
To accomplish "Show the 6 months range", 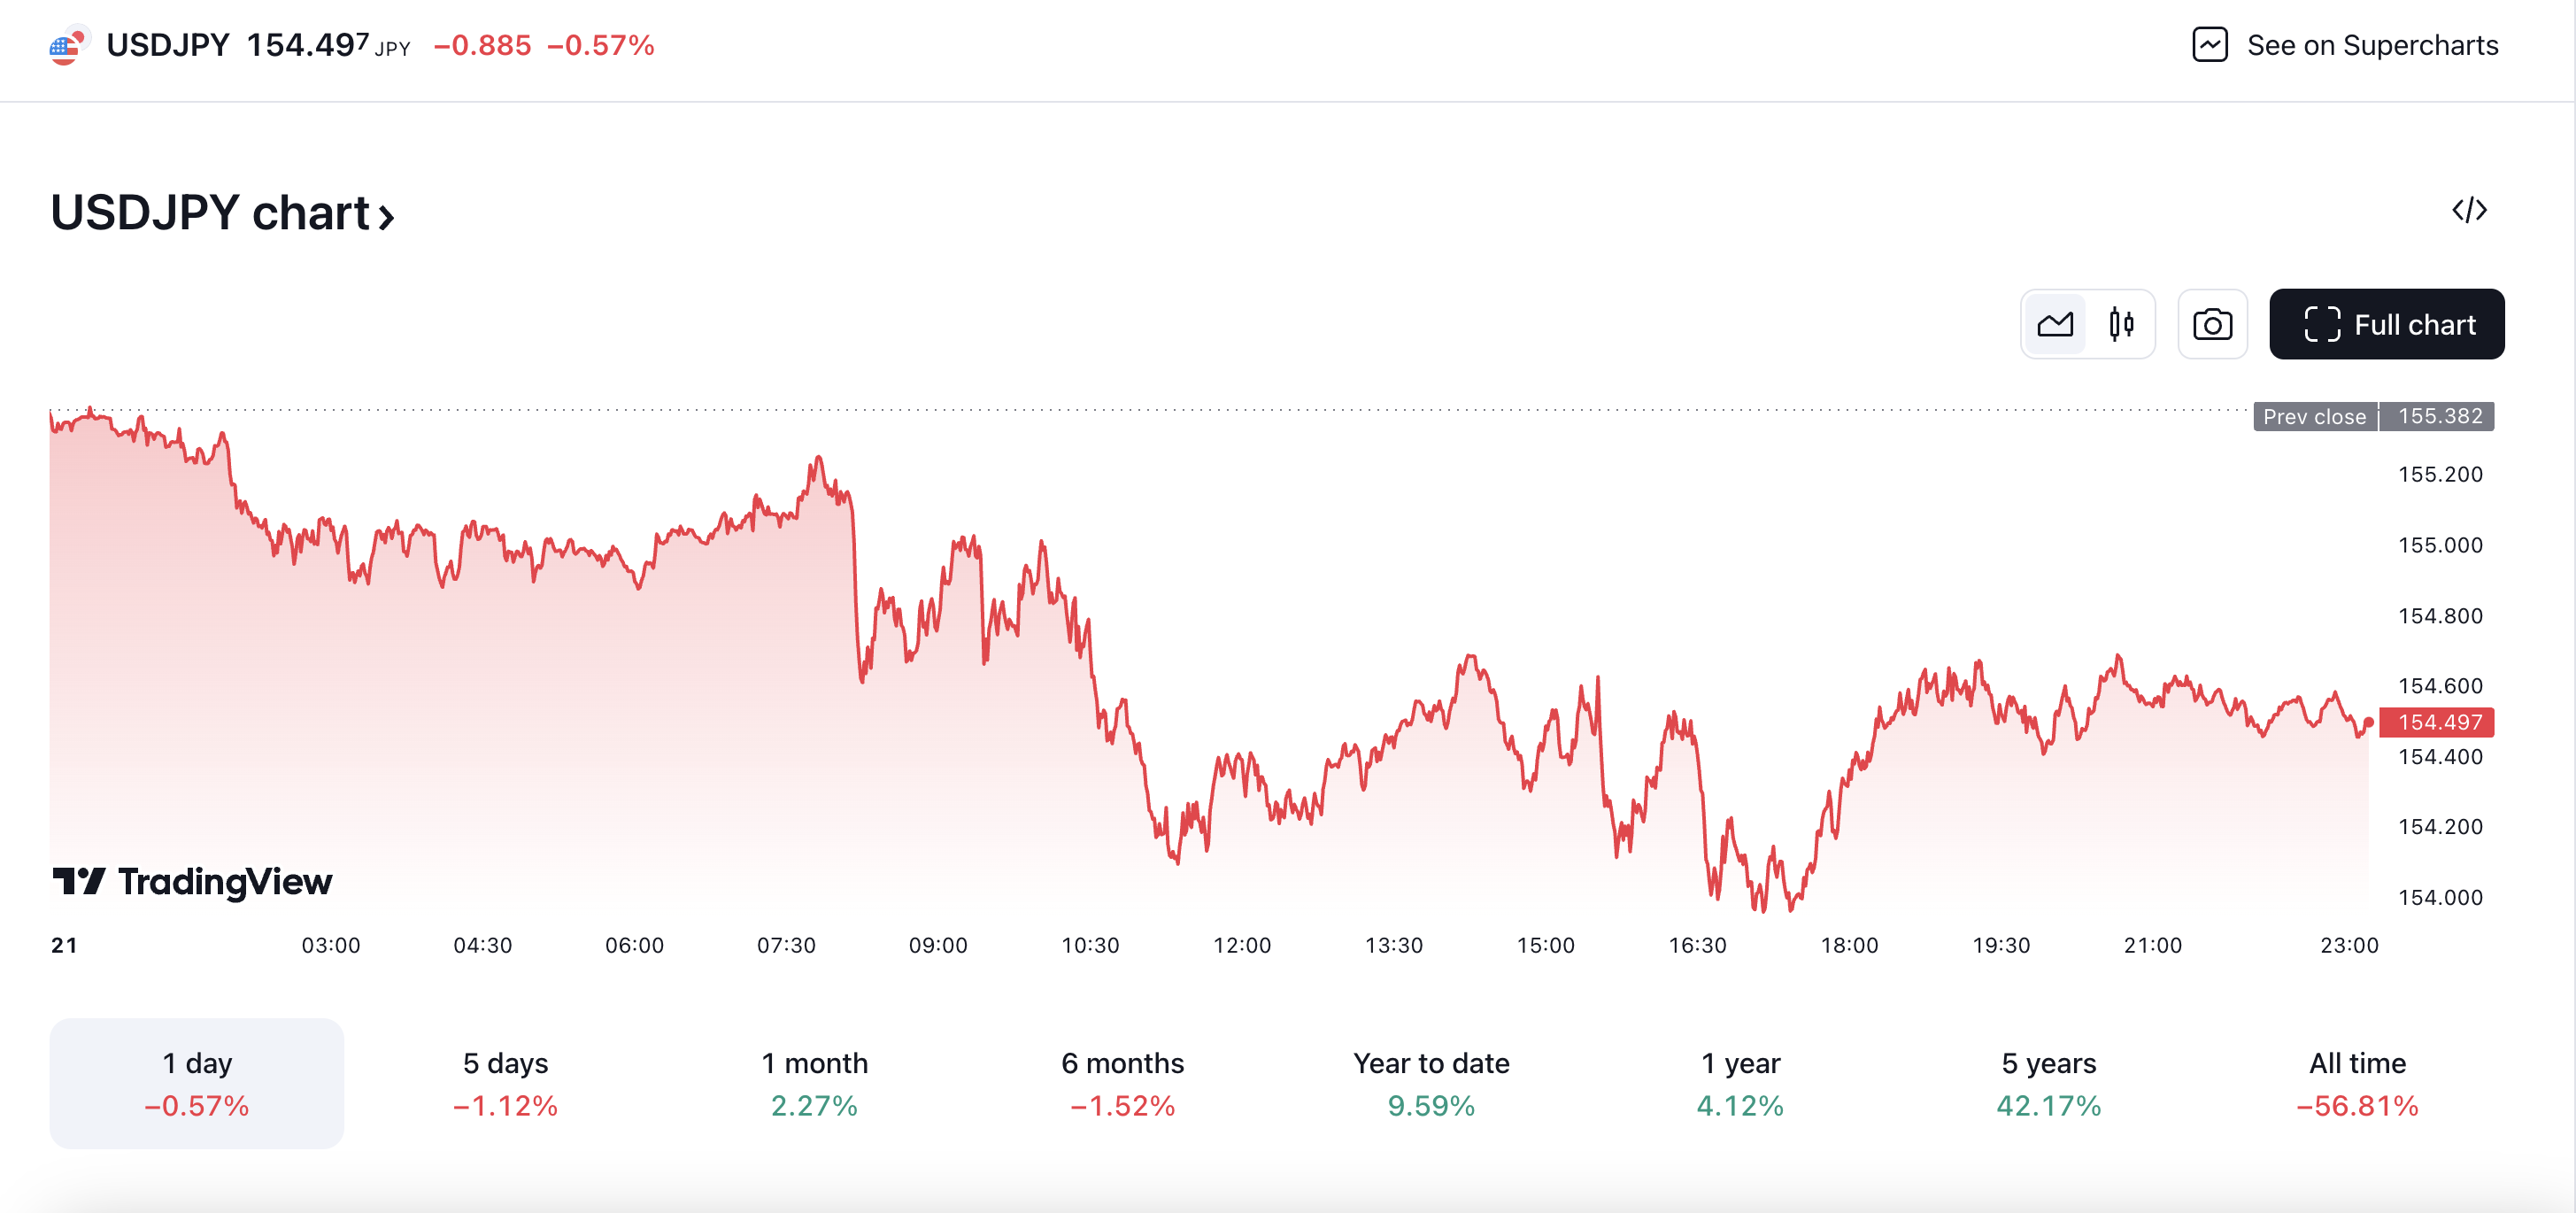I will pyautogui.click(x=1122, y=1083).
